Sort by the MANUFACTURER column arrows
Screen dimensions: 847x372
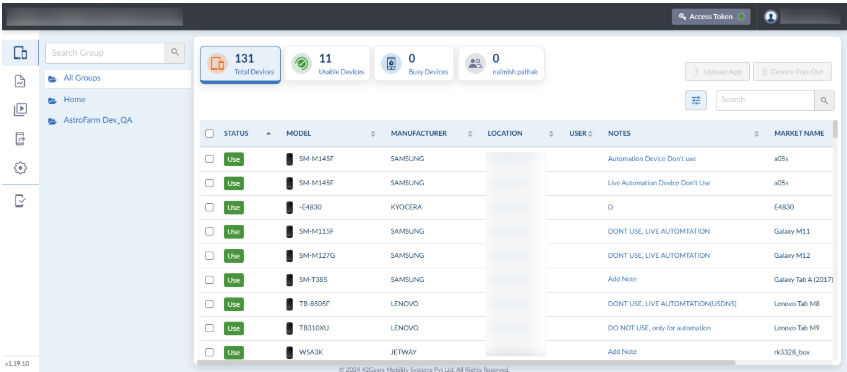[x=470, y=134]
